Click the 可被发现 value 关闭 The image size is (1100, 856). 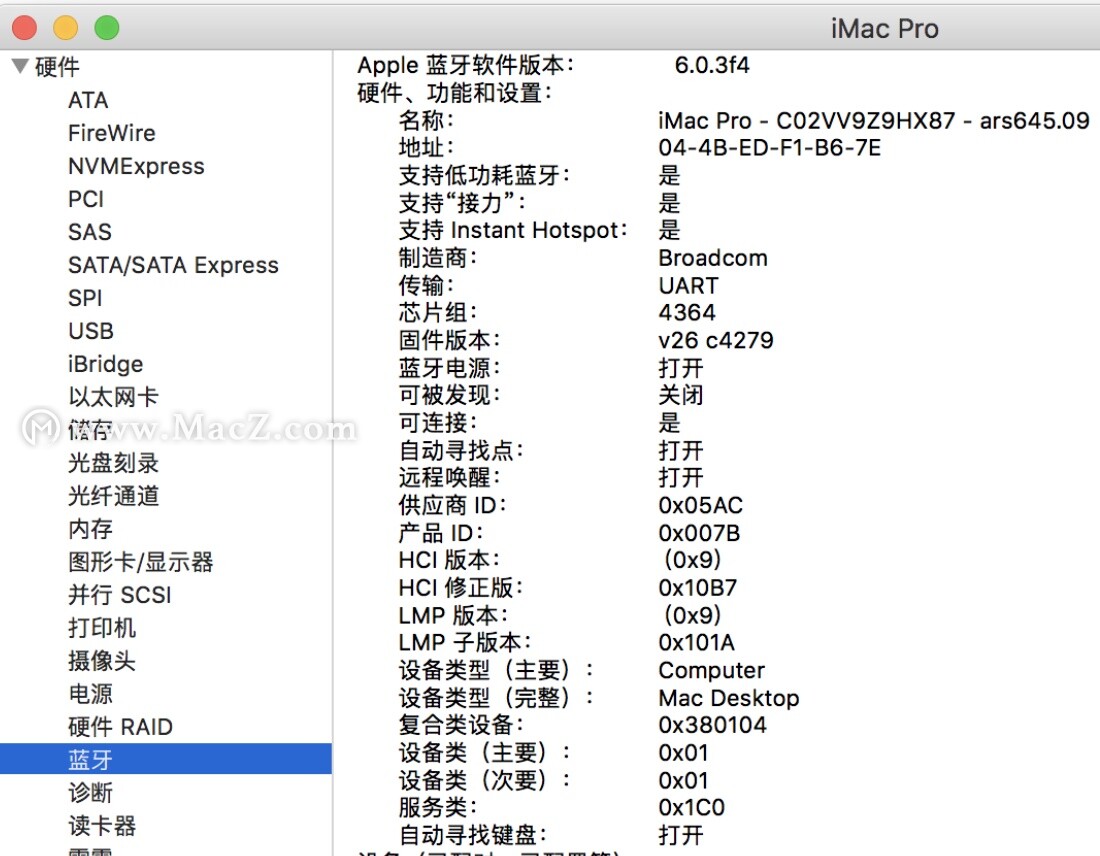click(x=680, y=395)
